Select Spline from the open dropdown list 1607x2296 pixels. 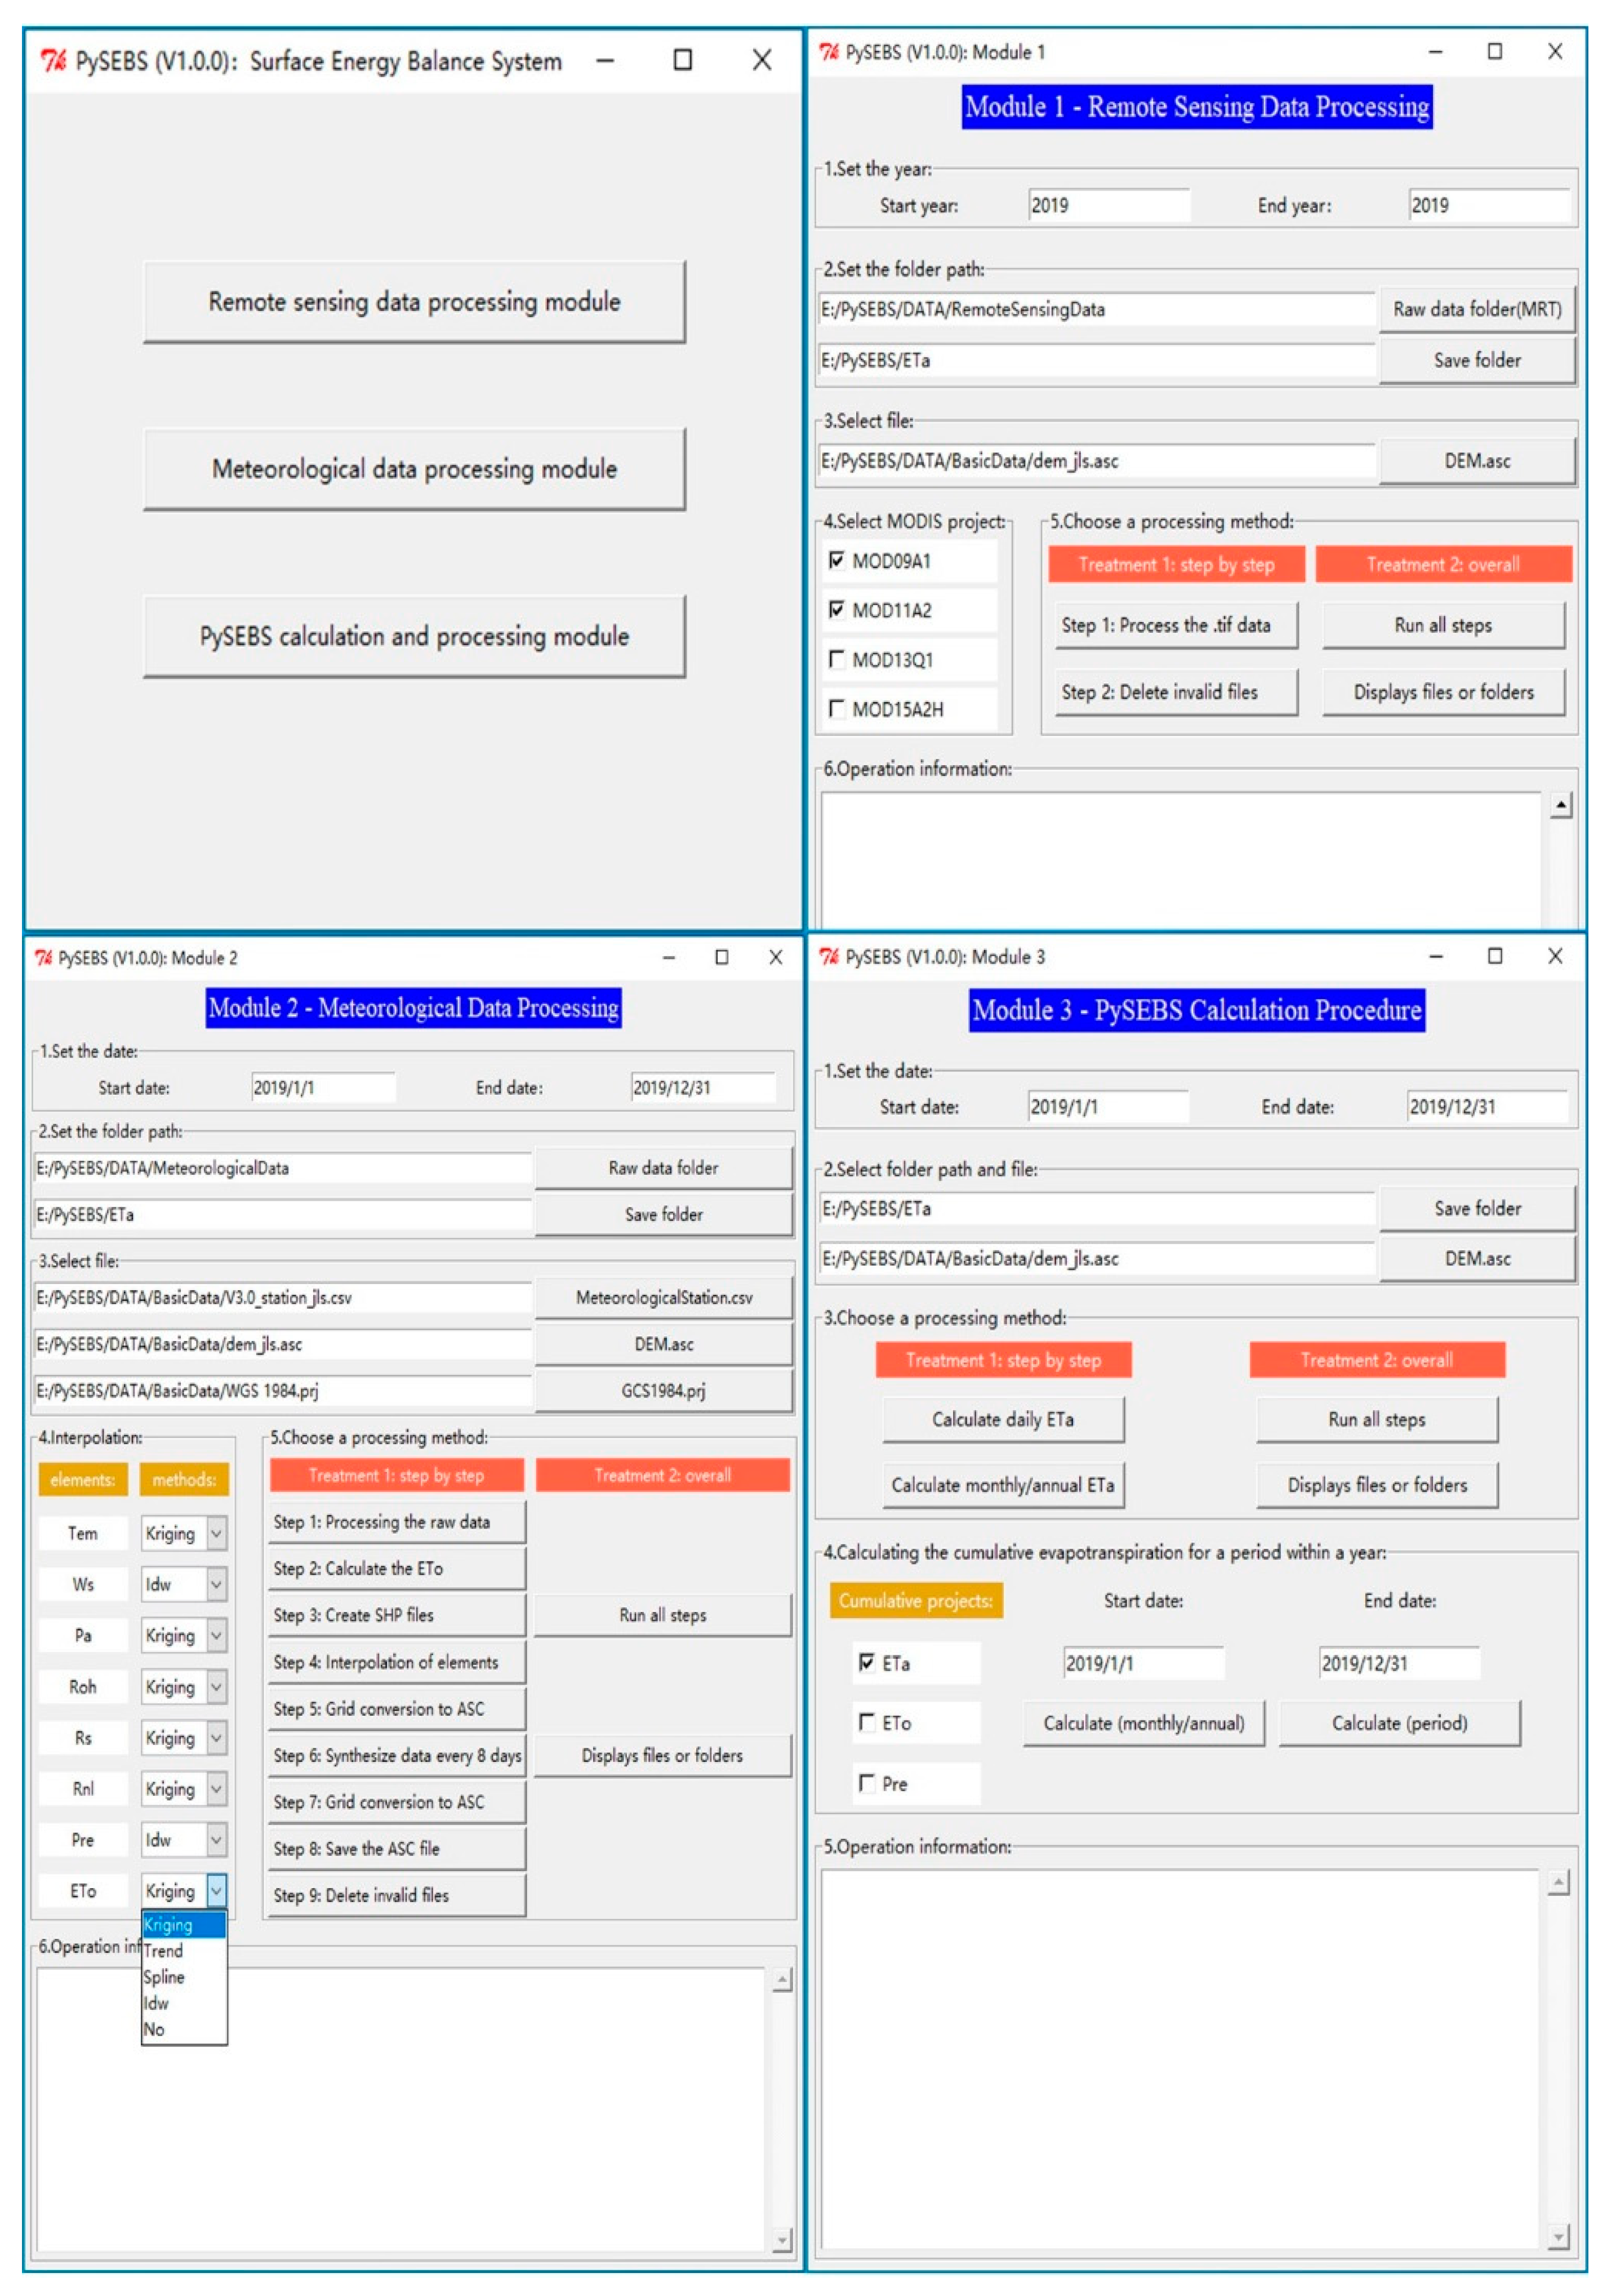coord(164,1977)
